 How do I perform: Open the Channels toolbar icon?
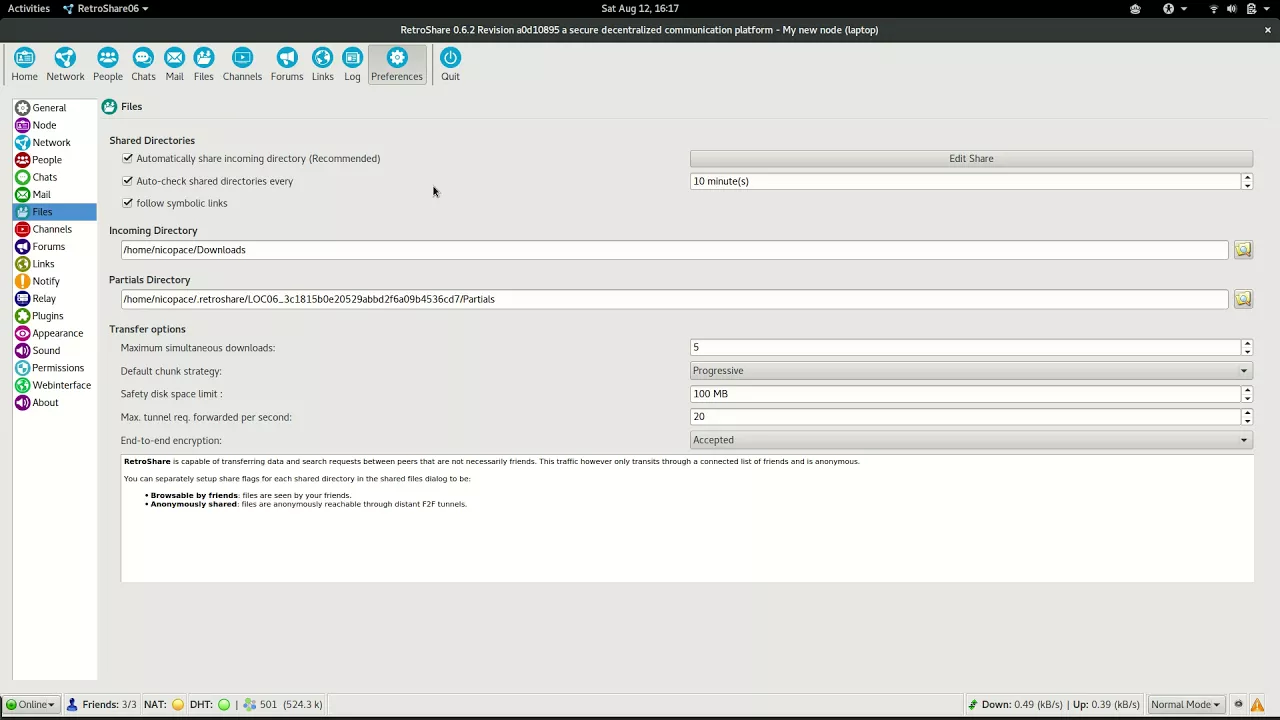(242, 64)
